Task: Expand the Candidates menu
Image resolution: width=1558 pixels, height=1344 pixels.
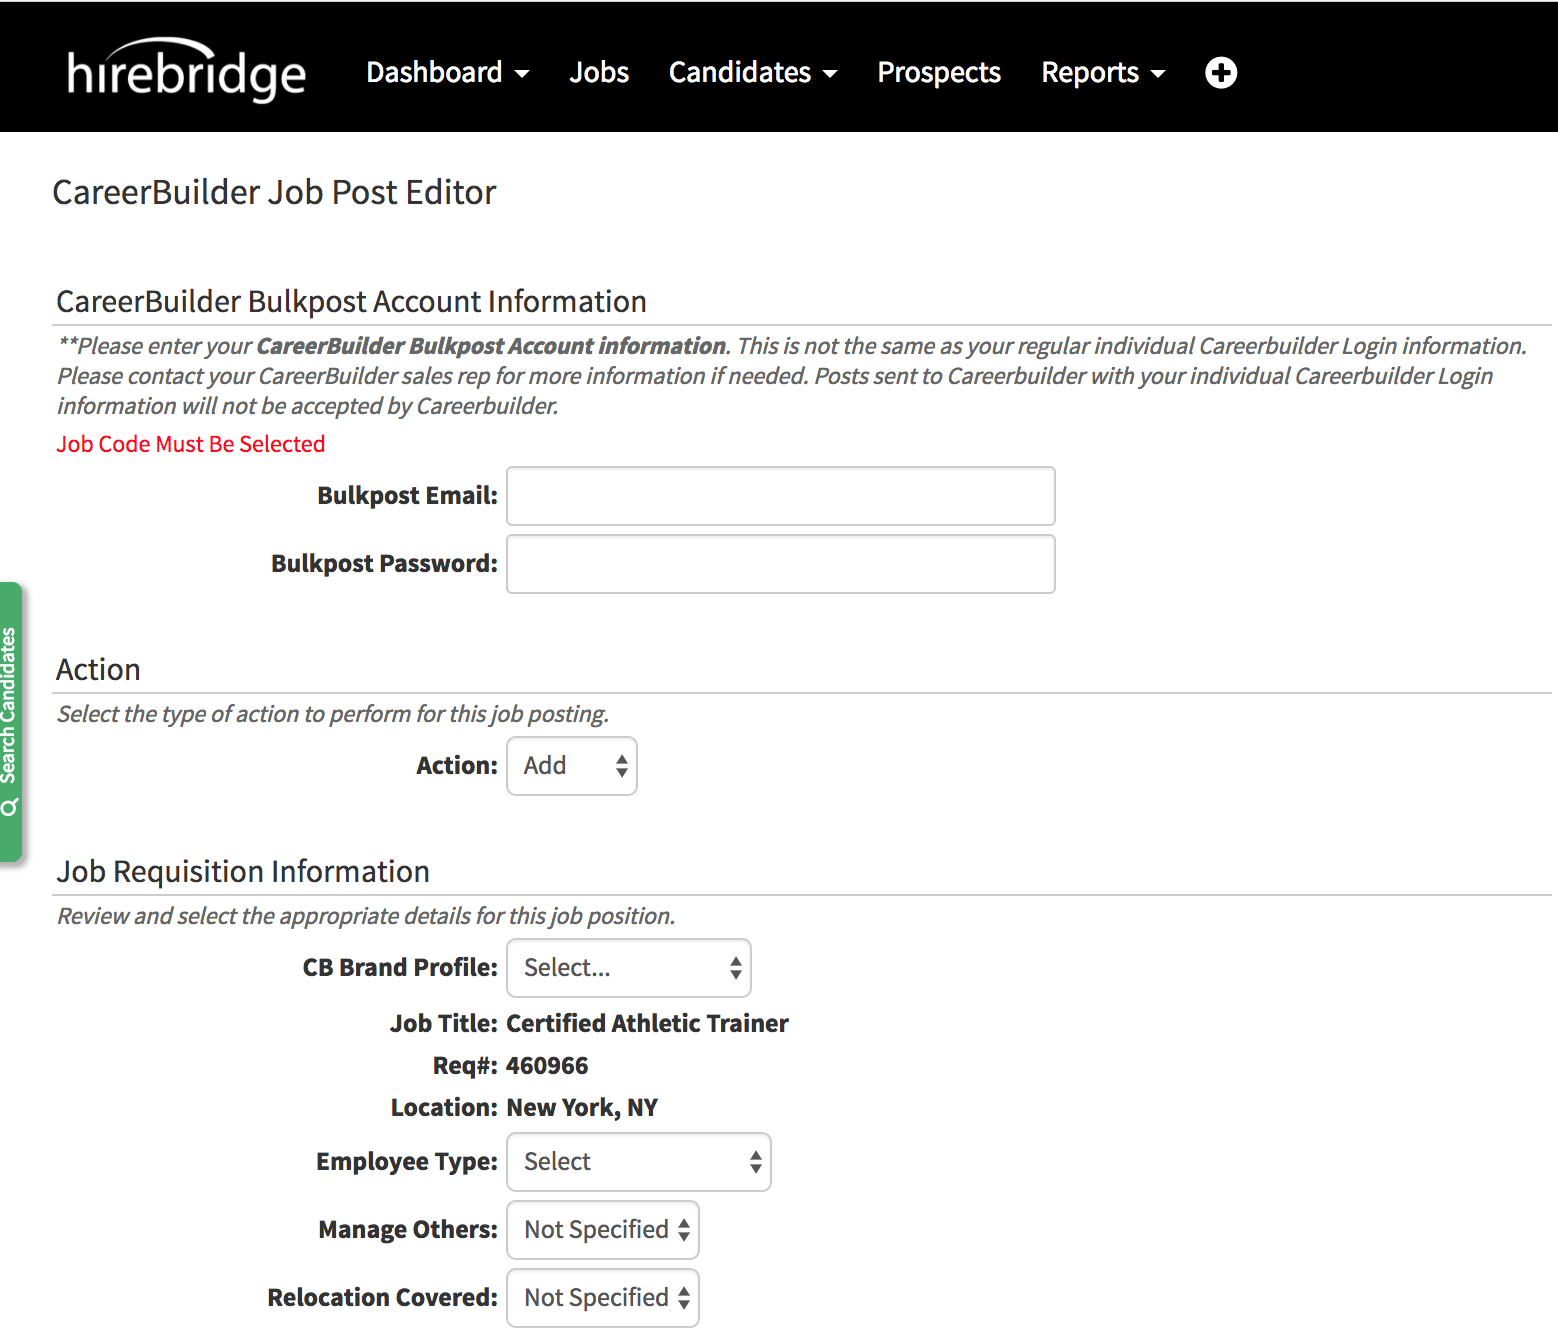Action: point(752,73)
